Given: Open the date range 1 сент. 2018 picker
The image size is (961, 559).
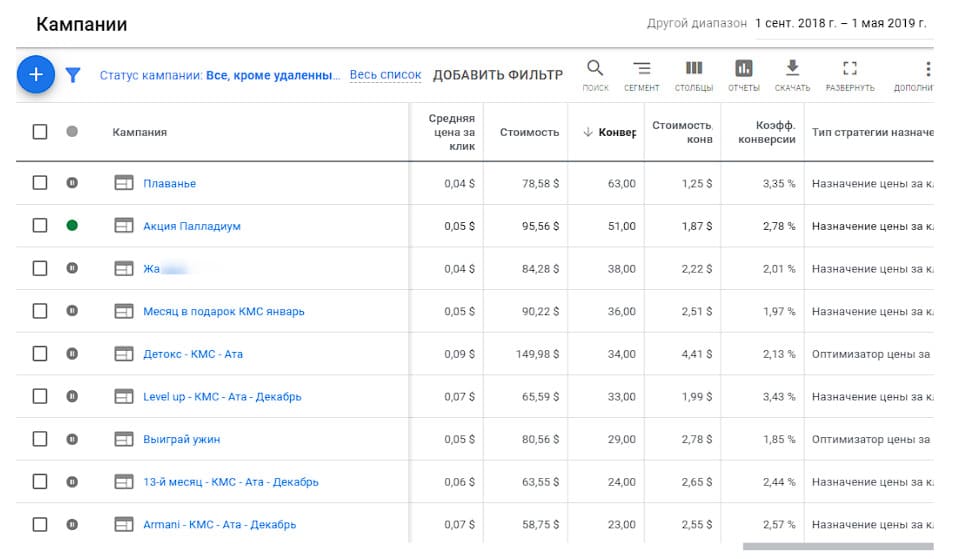Looking at the screenshot, I should 840,23.
